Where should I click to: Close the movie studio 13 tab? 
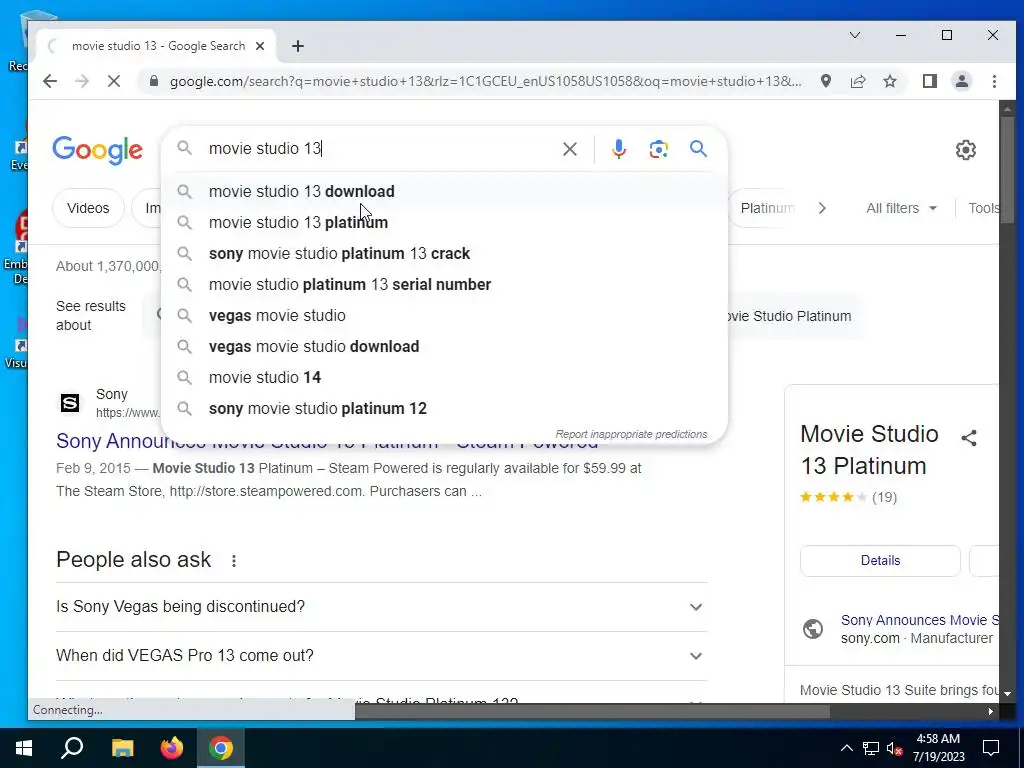pyautogui.click(x=260, y=46)
